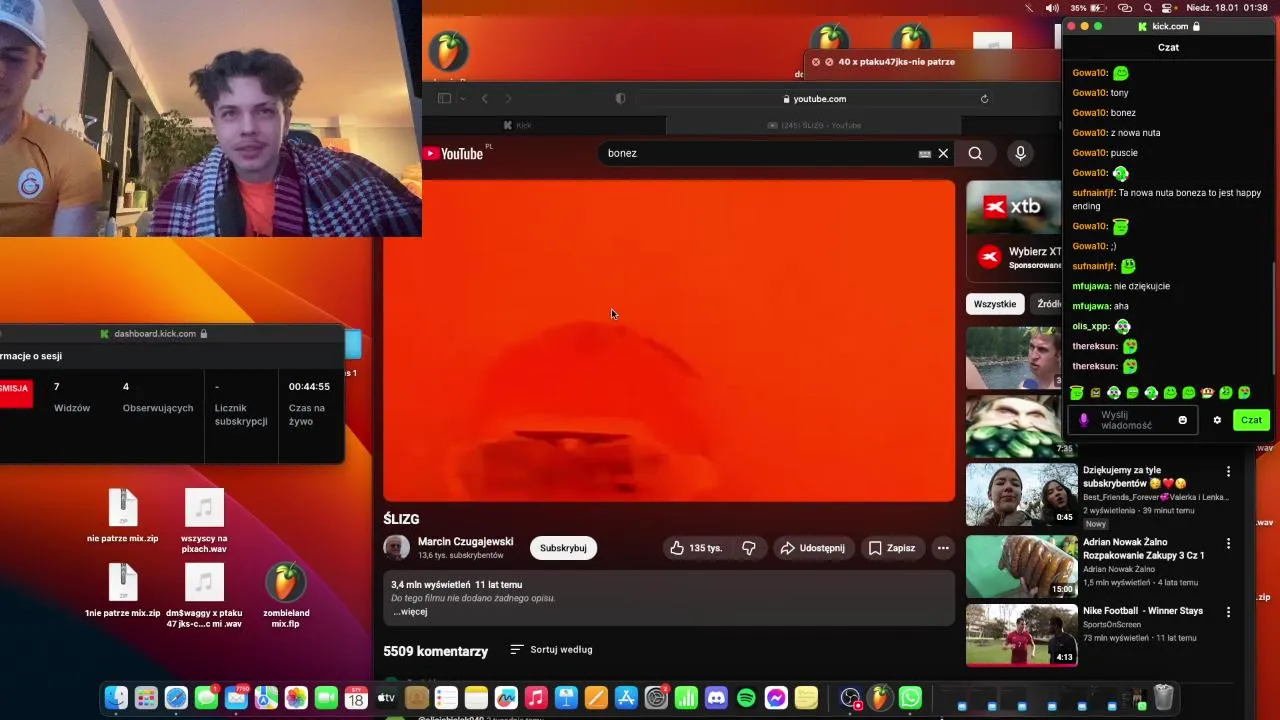The image size is (1280, 720).
Task: Open Control Center in menu bar
Action: 1167,8
